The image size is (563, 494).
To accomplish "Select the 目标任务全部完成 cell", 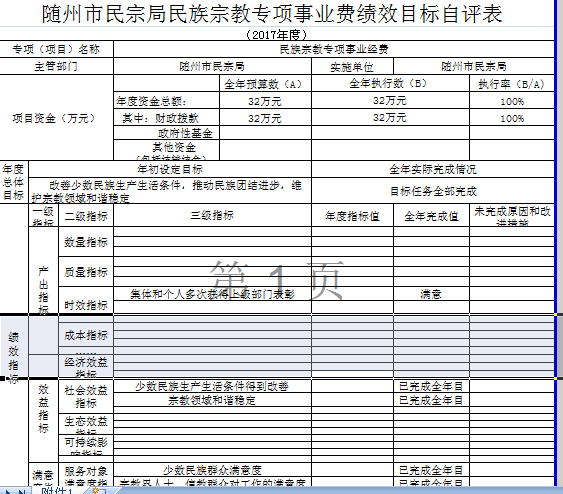I will [x=433, y=191].
